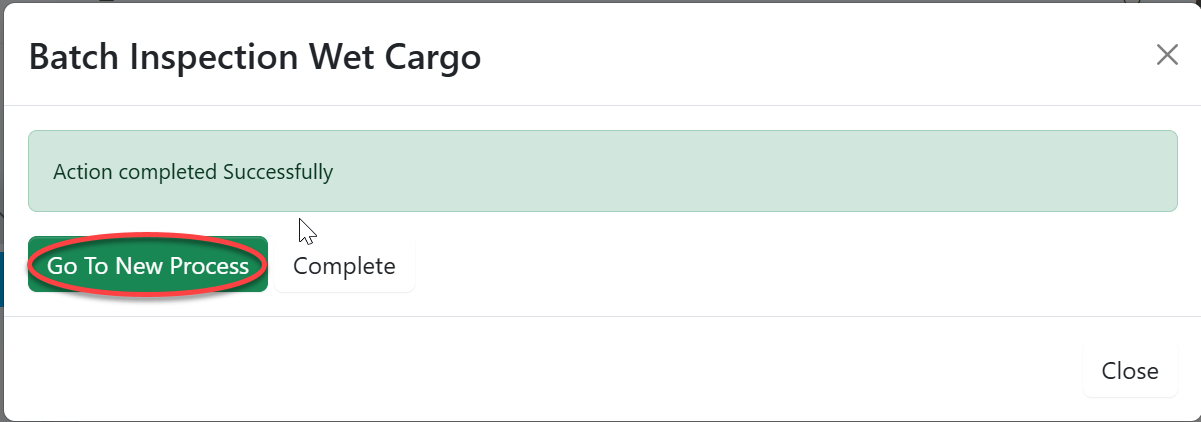
Task: Click the Batch Inspection Wet Cargo title
Action: coord(255,57)
